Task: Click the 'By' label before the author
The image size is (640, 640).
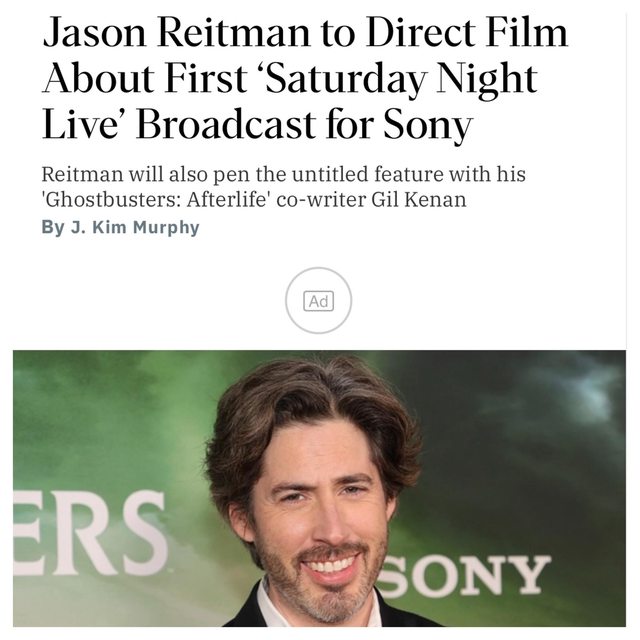Action: 53,227
